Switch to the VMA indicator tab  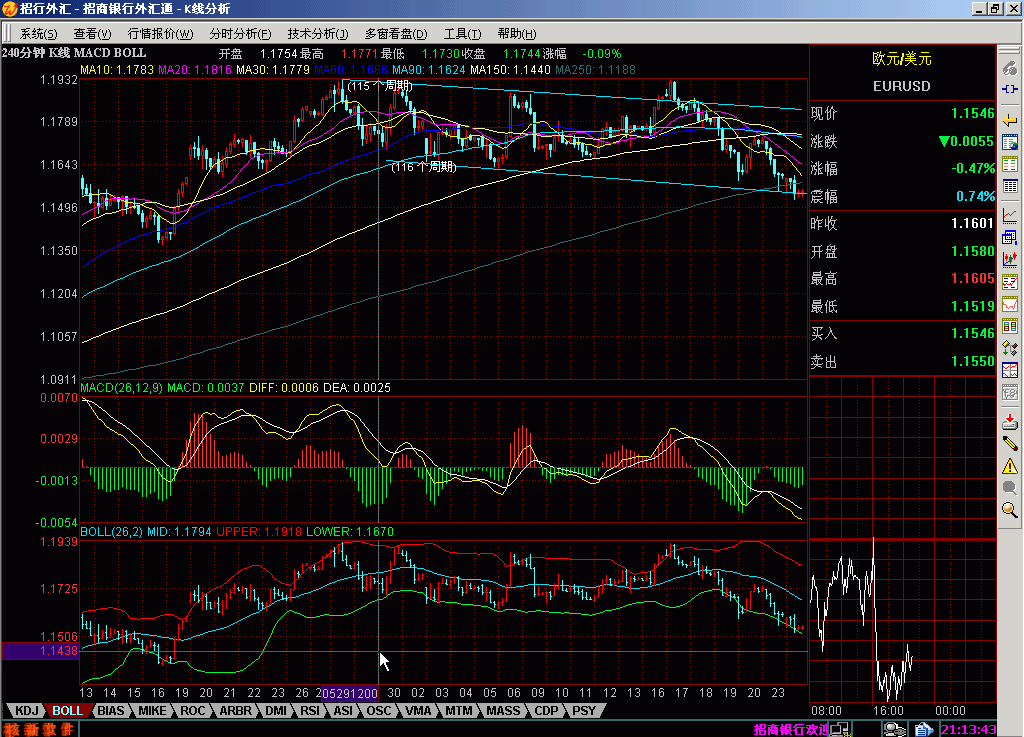coord(417,711)
